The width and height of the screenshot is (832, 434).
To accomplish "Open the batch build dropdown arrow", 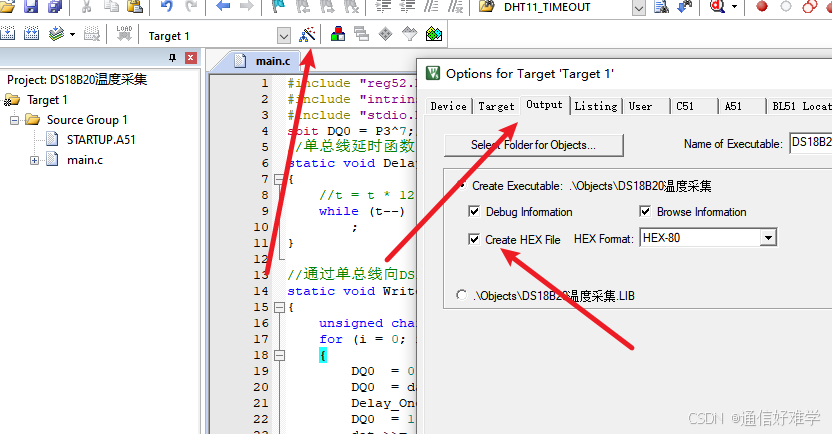I will coord(73,34).
